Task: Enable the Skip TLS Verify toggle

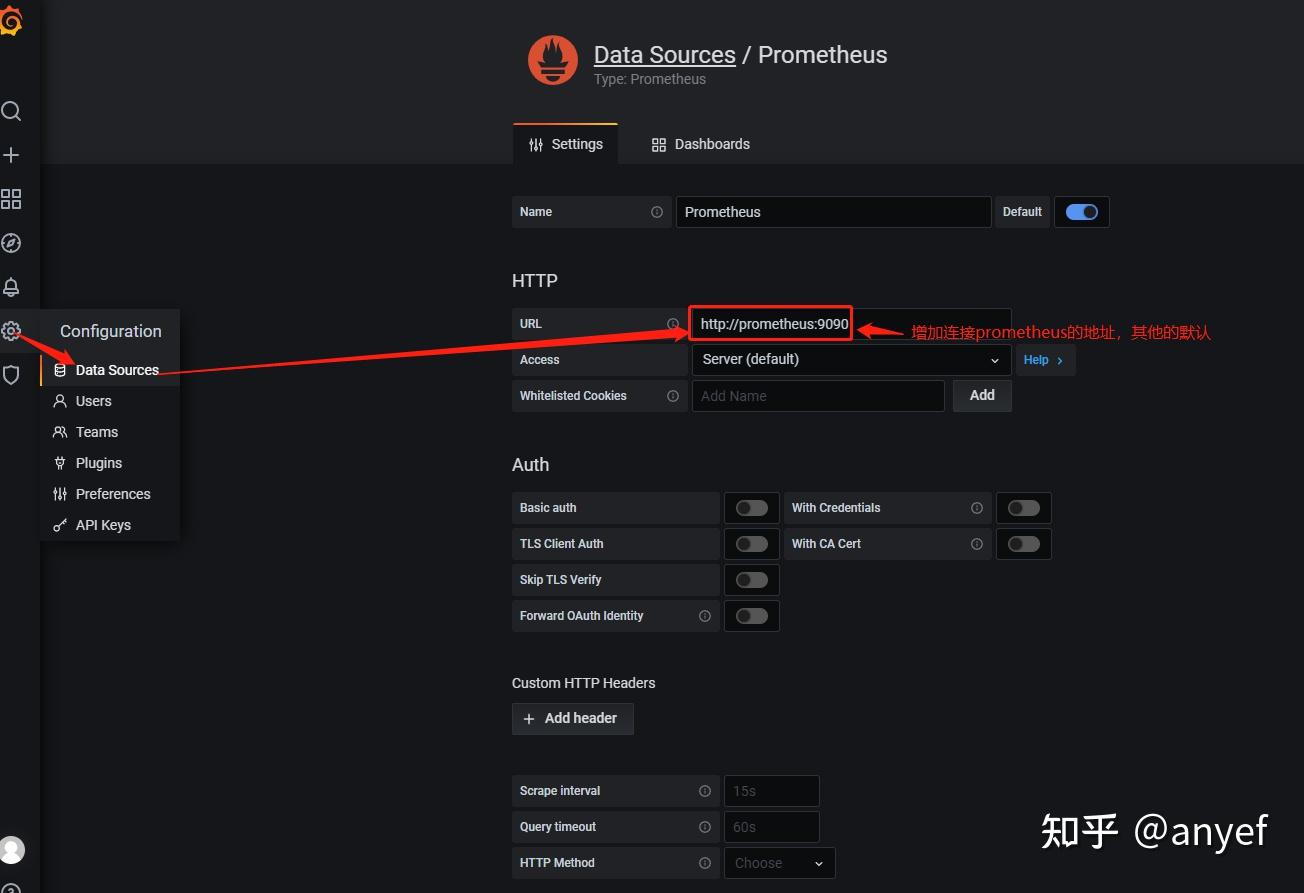Action: click(751, 579)
